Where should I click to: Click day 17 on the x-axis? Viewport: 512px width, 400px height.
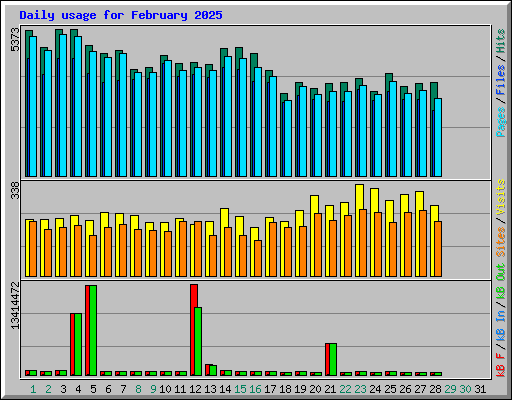click(x=270, y=389)
